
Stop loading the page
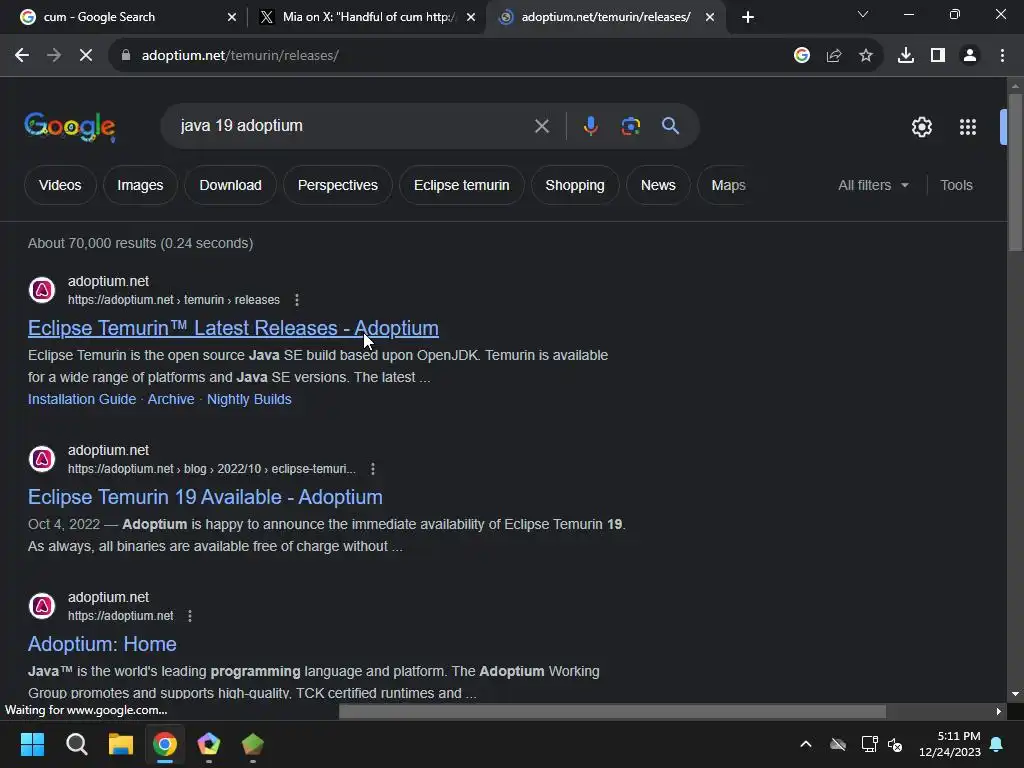tap(86, 56)
